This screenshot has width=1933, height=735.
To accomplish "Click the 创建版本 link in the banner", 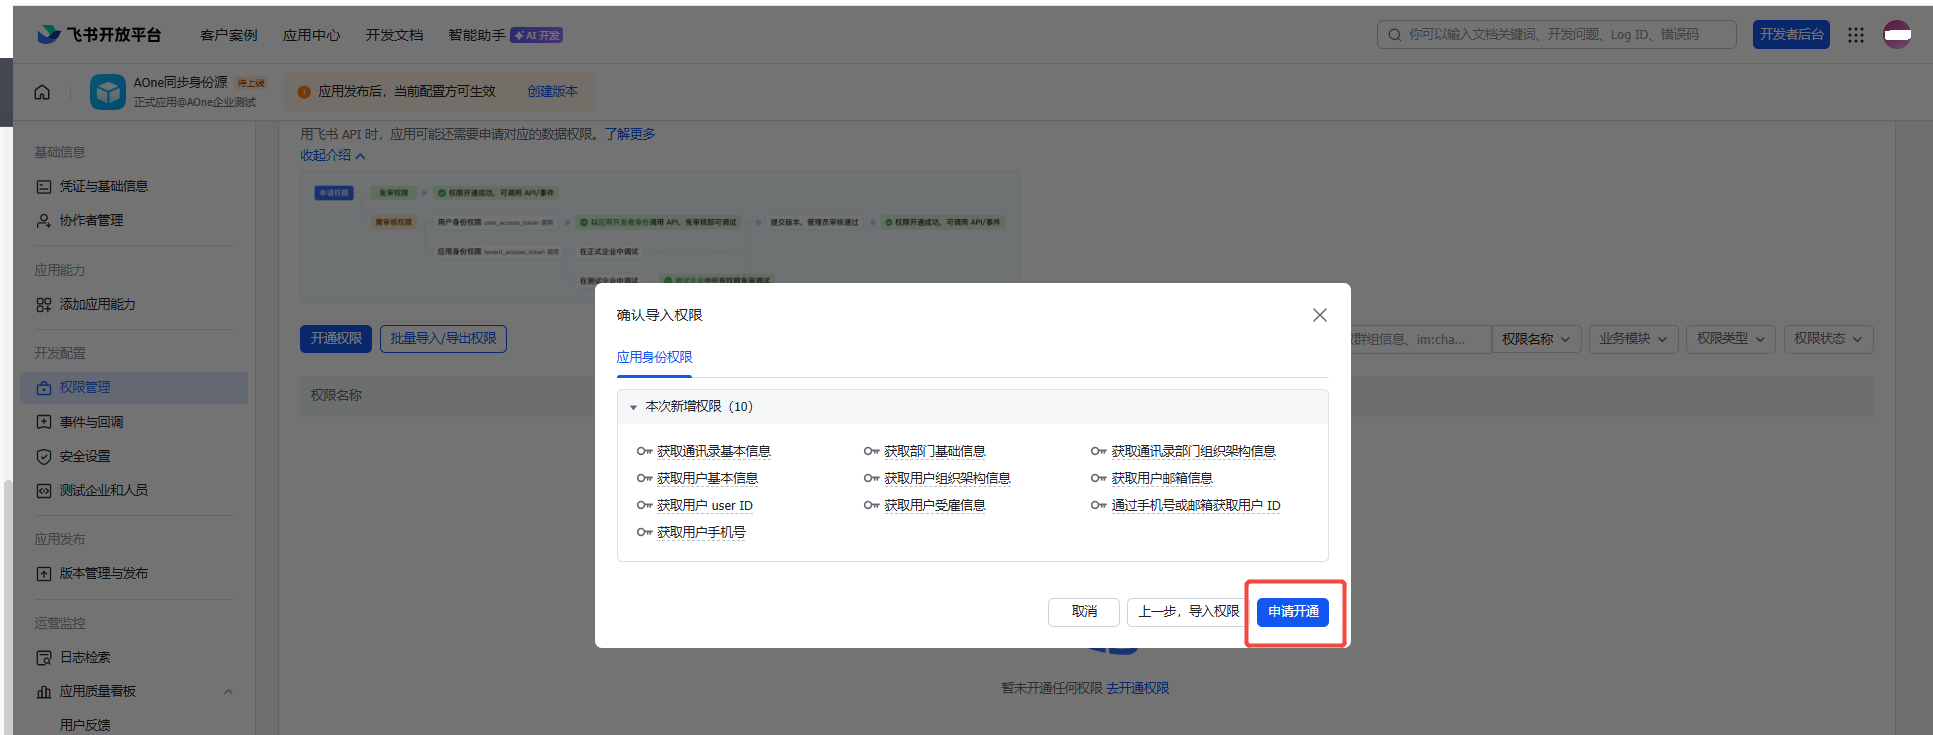I will (x=552, y=91).
